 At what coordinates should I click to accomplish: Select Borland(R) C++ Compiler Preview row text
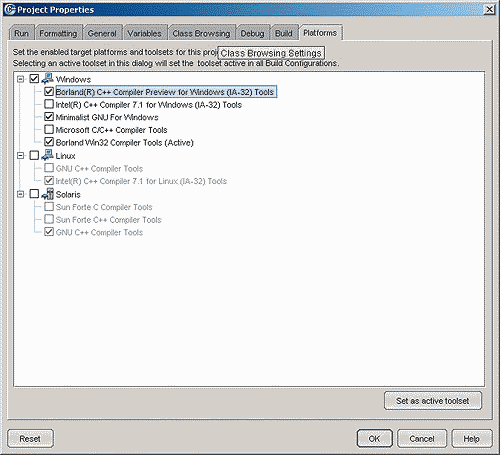[x=165, y=92]
